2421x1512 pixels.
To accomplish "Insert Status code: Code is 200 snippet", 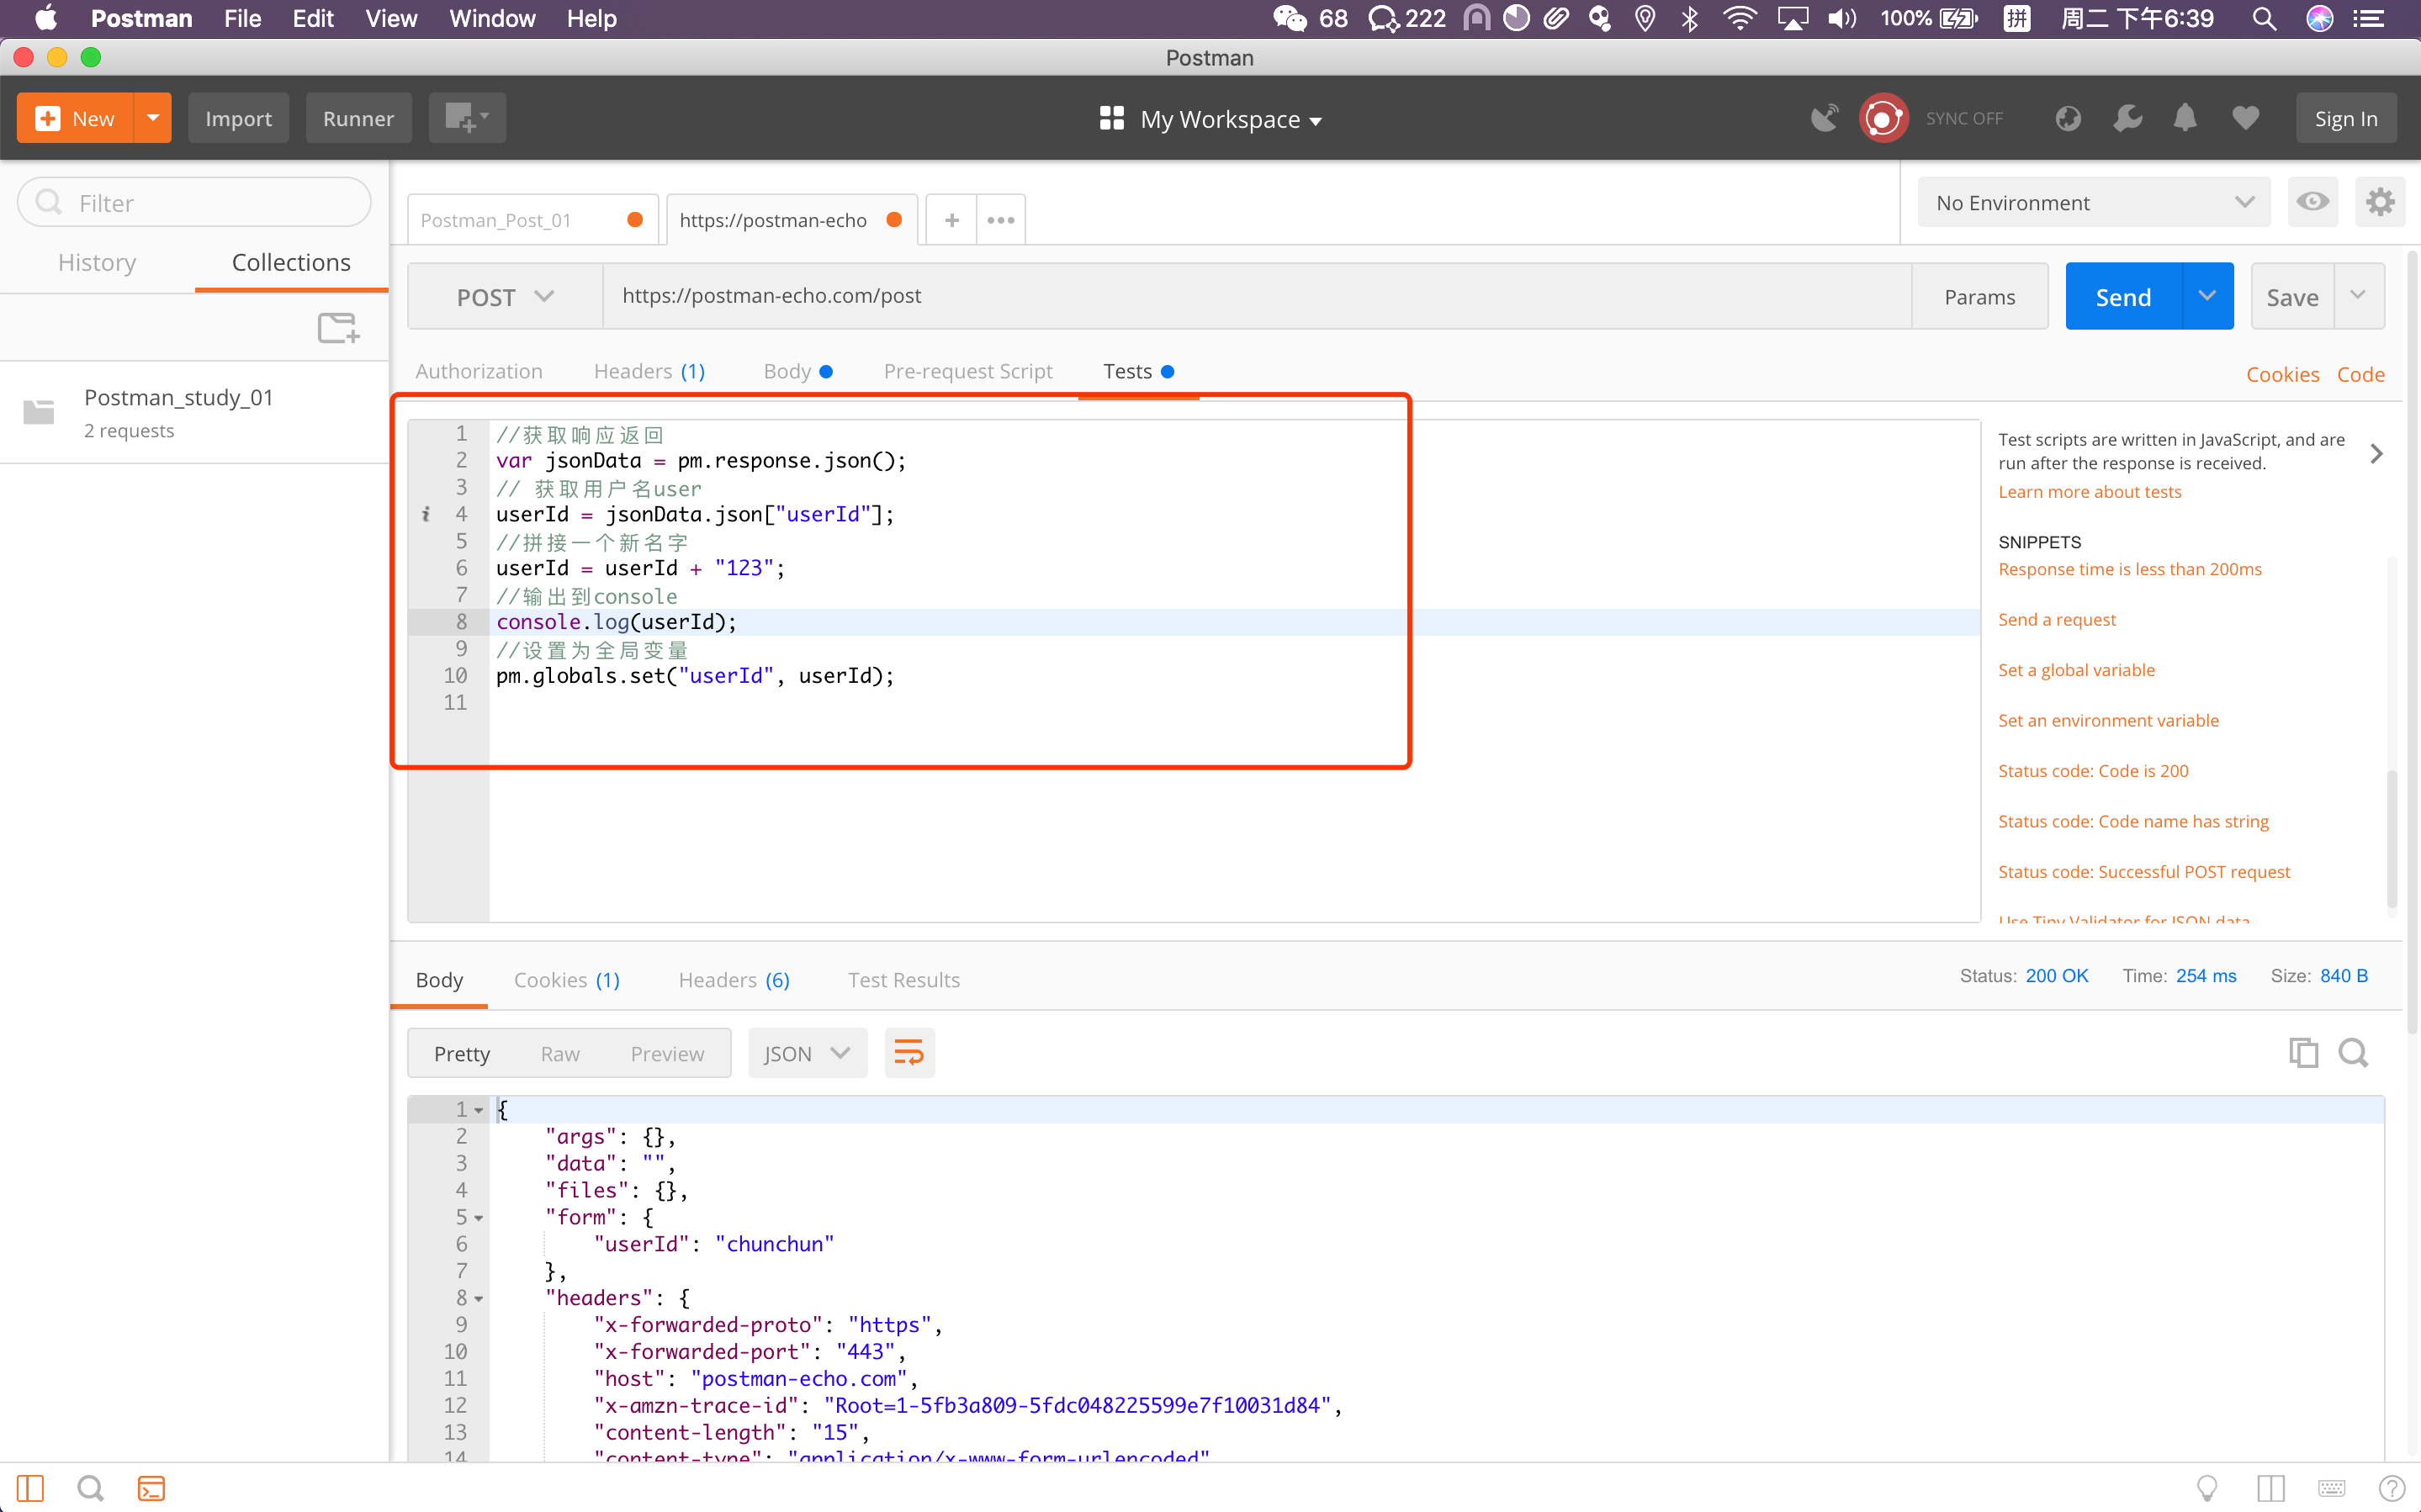I will 2093,770.
